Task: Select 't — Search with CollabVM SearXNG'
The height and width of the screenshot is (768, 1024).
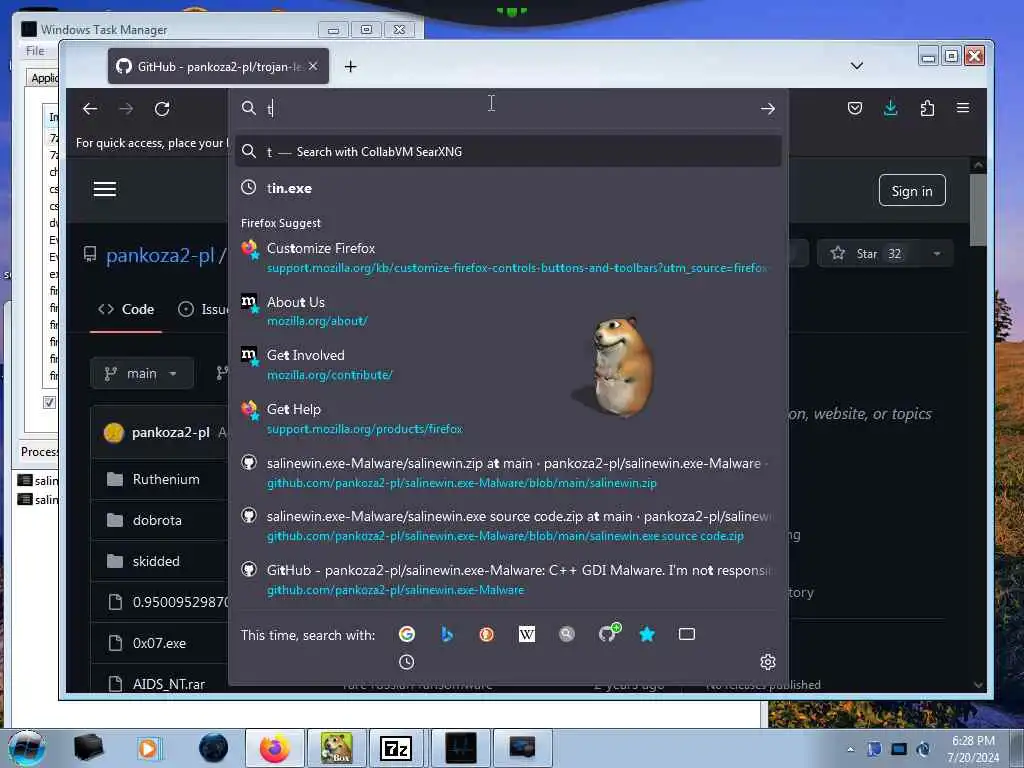Action: [508, 152]
